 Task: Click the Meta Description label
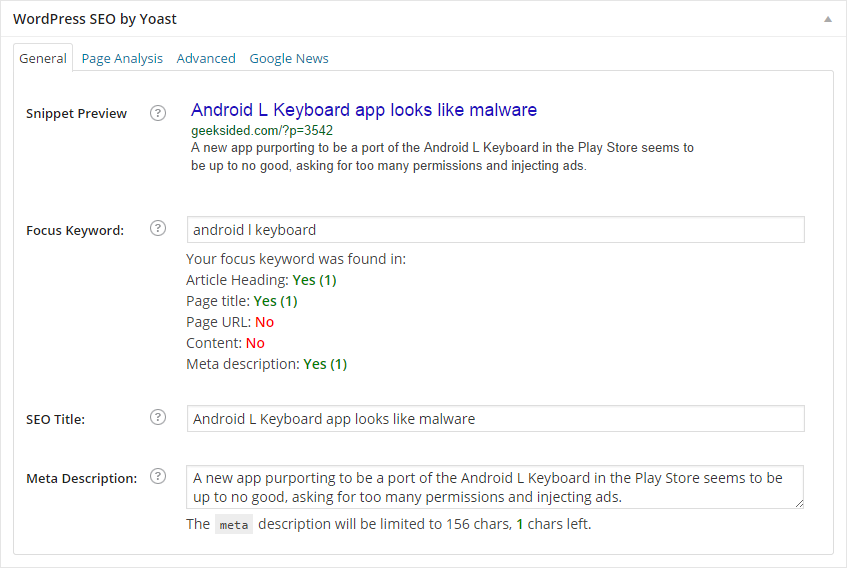(x=81, y=478)
